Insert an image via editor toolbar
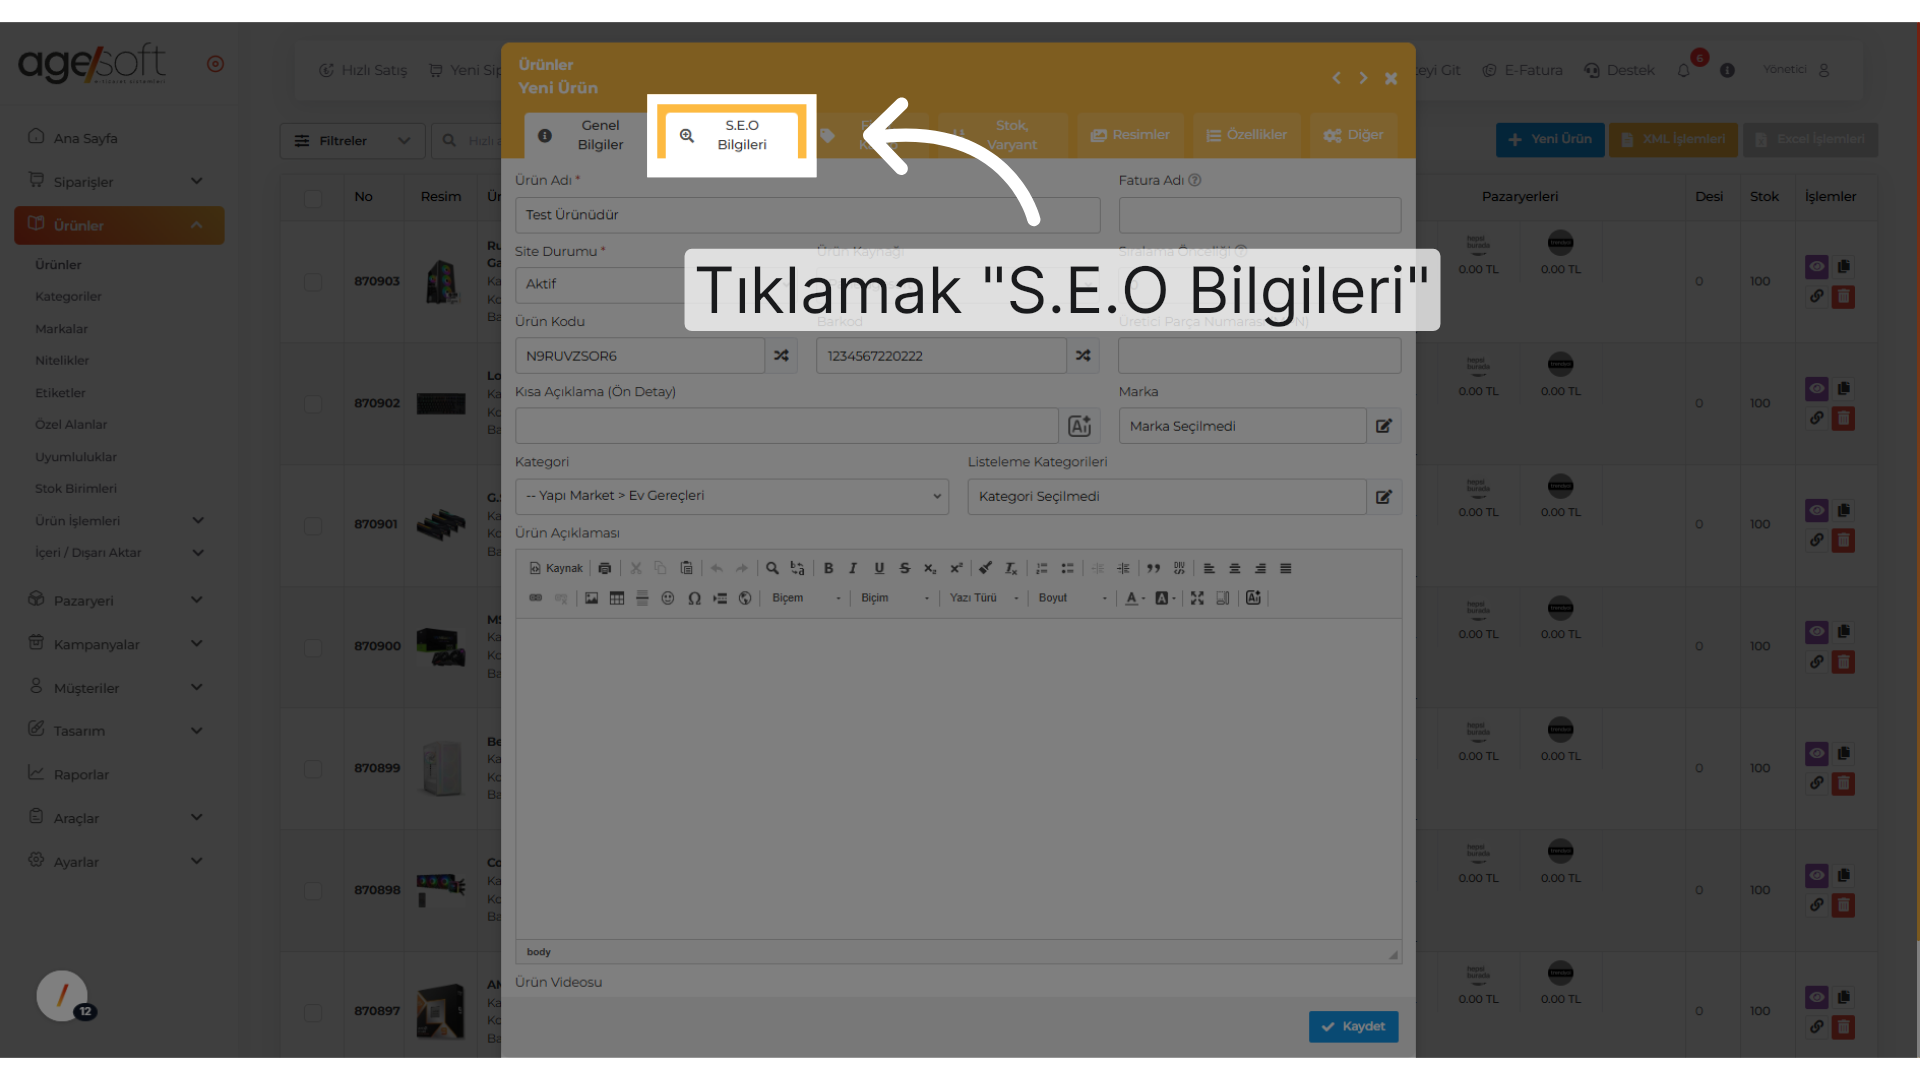1920x1080 pixels. (x=592, y=598)
